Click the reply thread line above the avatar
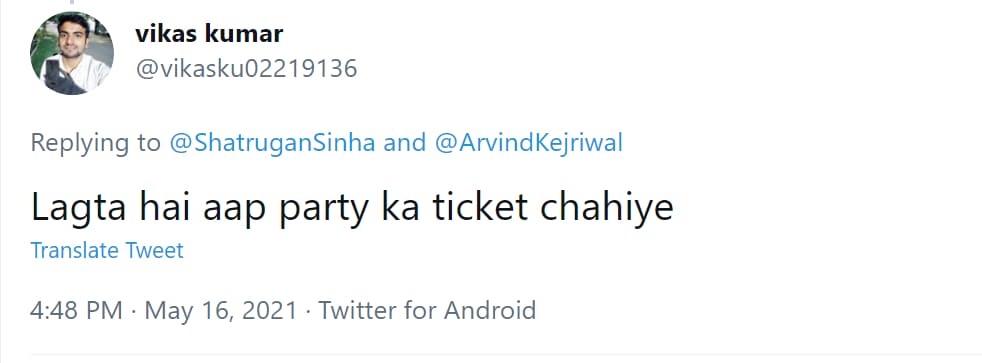The image size is (982, 363). [x=71, y=3]
